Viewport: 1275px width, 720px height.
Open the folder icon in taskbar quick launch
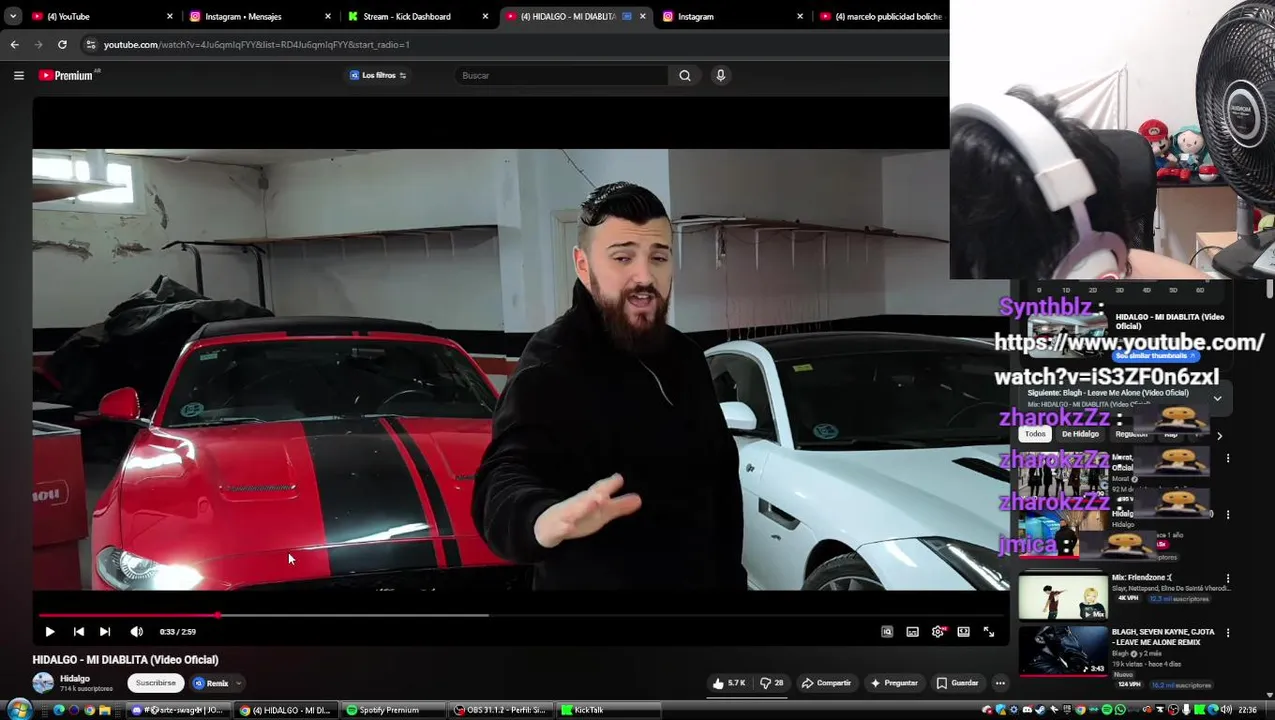tap(104, 710)
